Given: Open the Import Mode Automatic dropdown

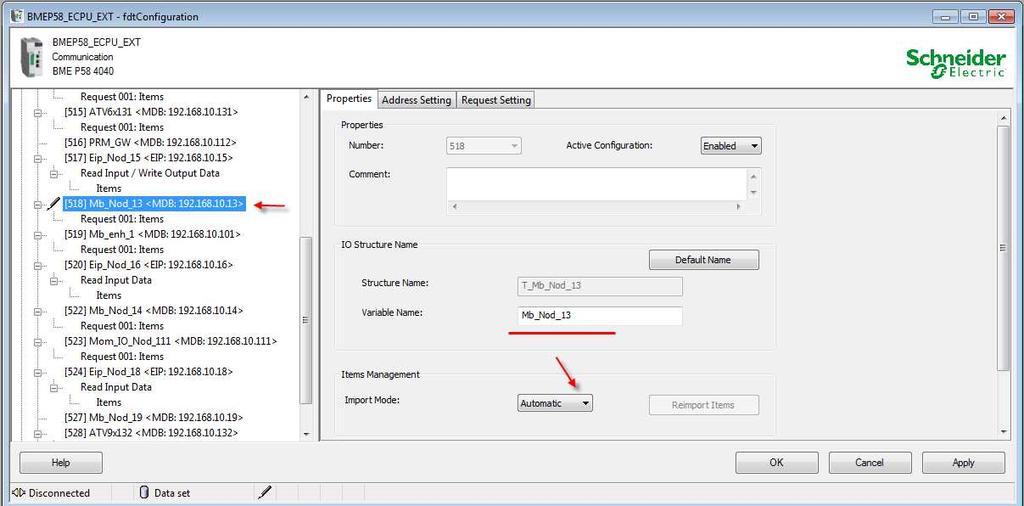Looking at the screenshot, I should click(555, 403).
